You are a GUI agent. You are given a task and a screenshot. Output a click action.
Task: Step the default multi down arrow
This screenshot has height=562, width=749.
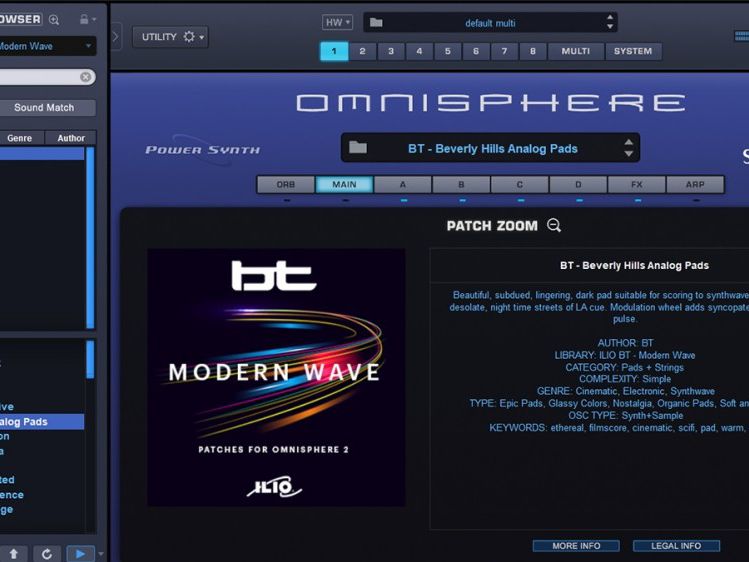point(610,27)
